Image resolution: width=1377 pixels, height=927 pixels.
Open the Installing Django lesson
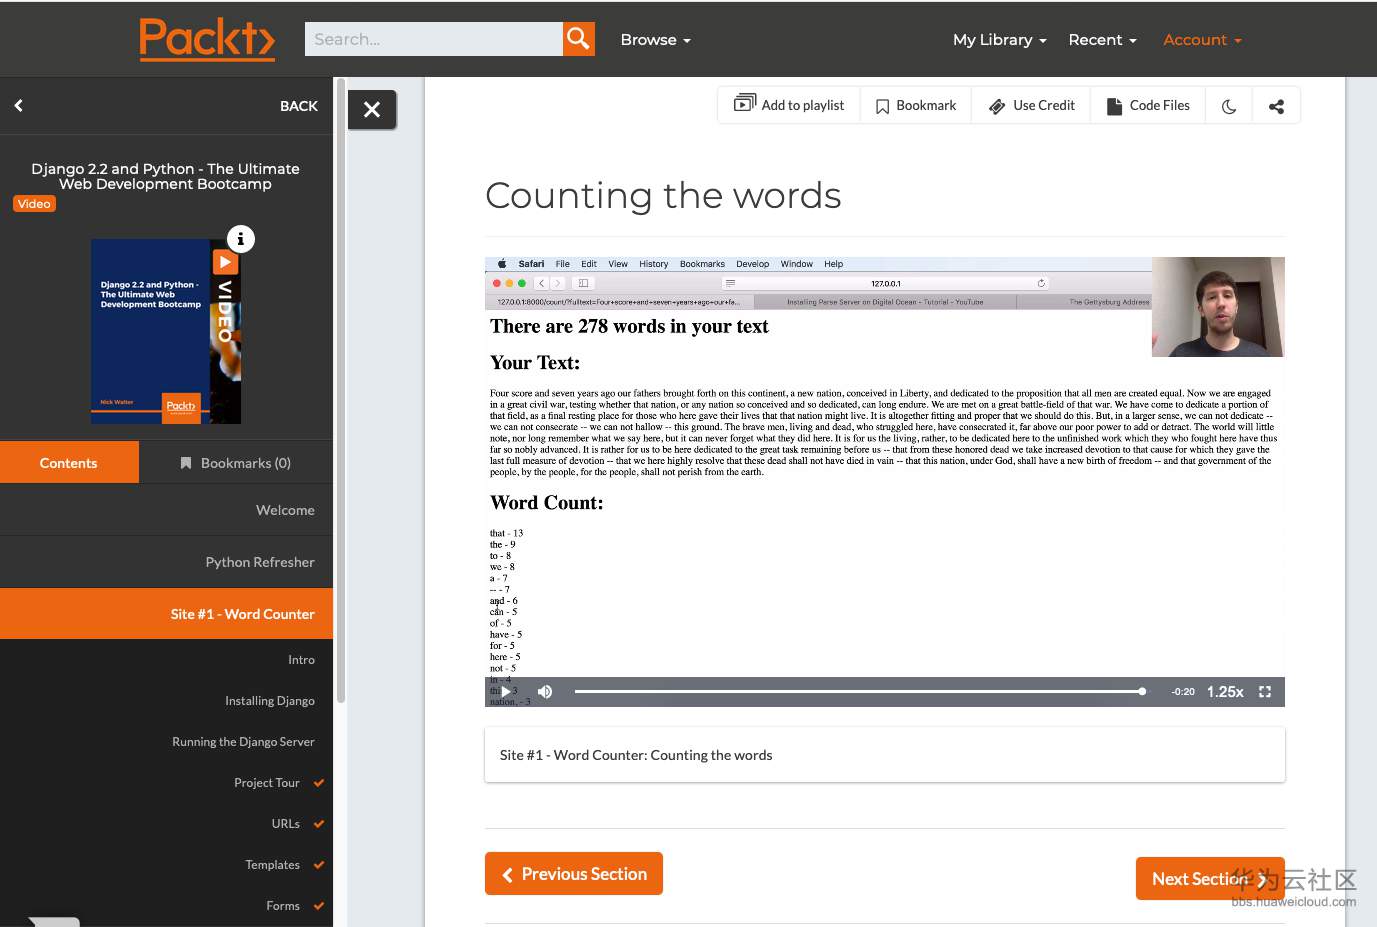(x=270, y=701)
